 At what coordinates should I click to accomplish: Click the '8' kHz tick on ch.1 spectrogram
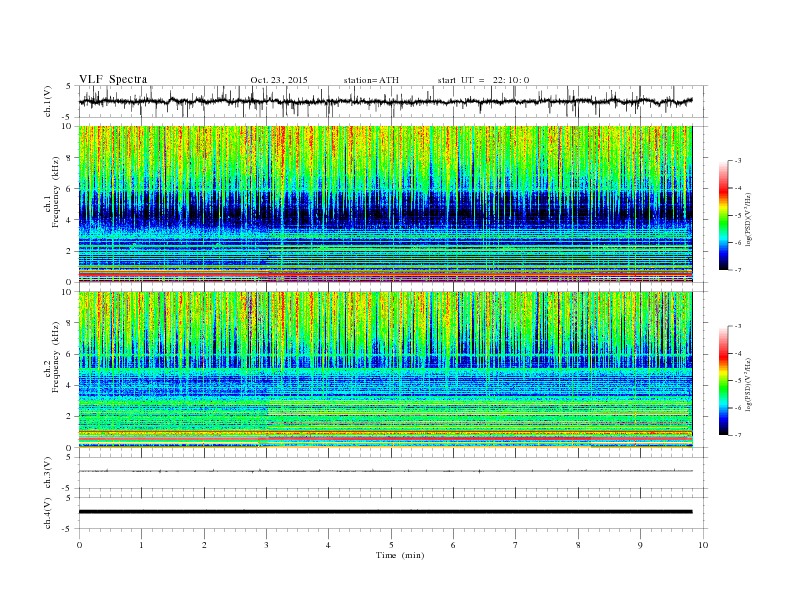[70, 158]
